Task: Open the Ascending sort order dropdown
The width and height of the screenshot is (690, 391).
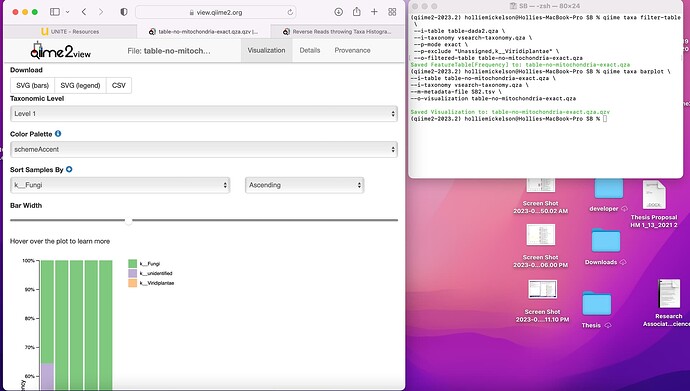Action: (x=304, y=185)
